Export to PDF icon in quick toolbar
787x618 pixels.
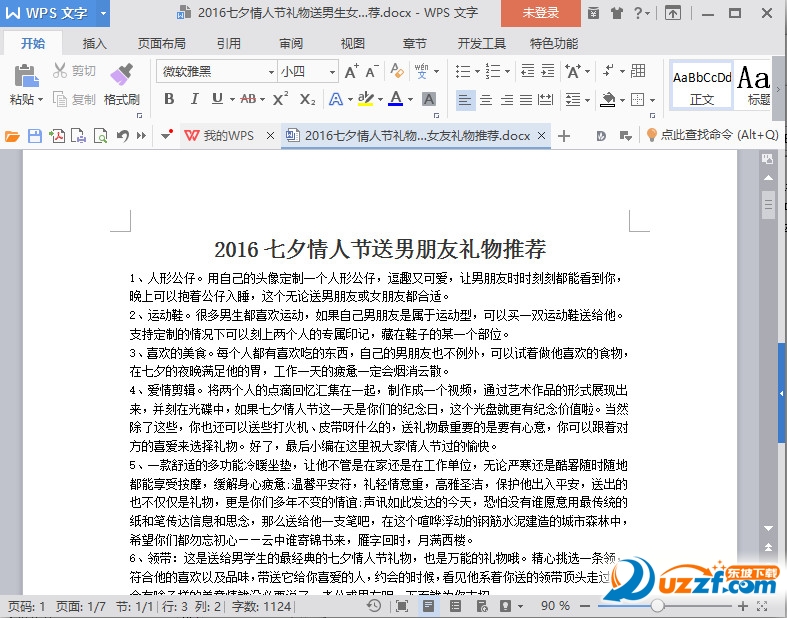click(57, 136)
